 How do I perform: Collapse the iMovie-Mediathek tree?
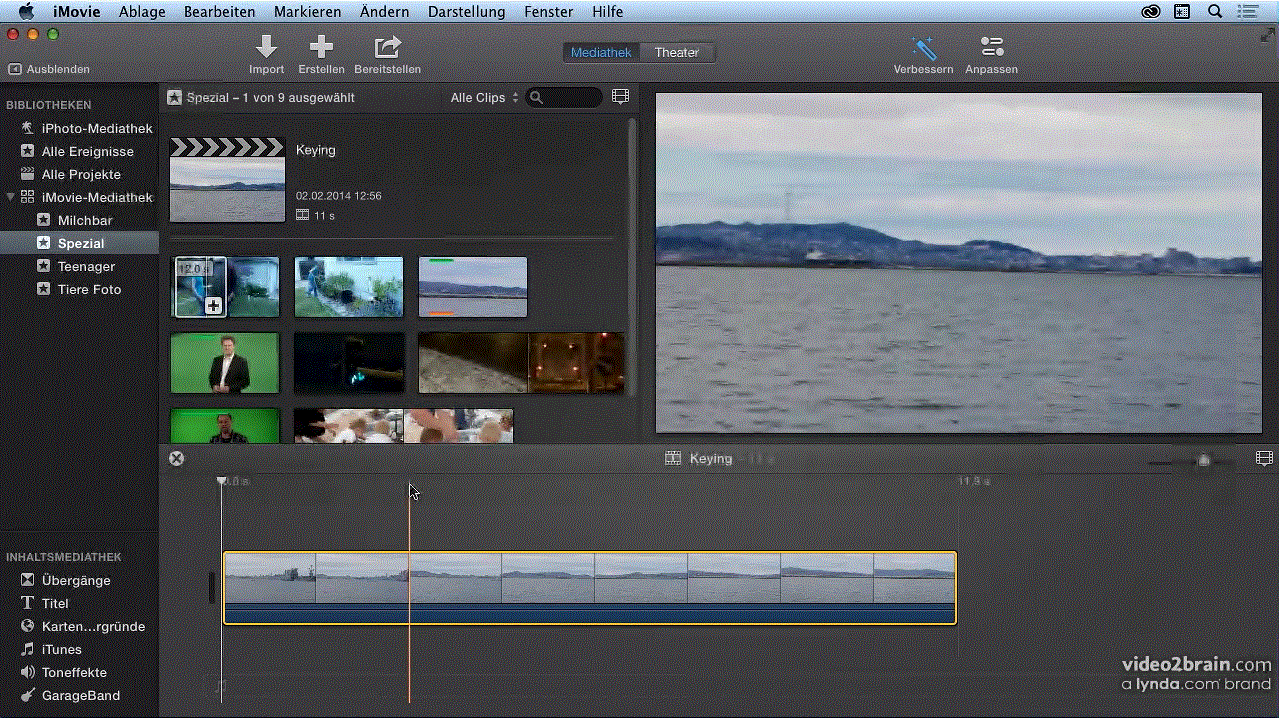tap(10, 197)
